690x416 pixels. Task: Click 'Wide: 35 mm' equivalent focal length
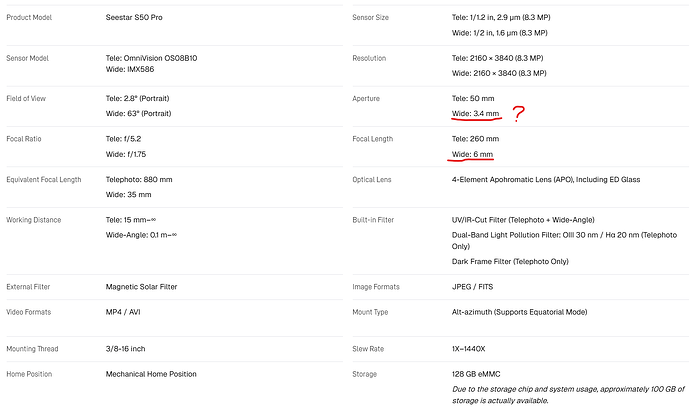tap(128, 195)
